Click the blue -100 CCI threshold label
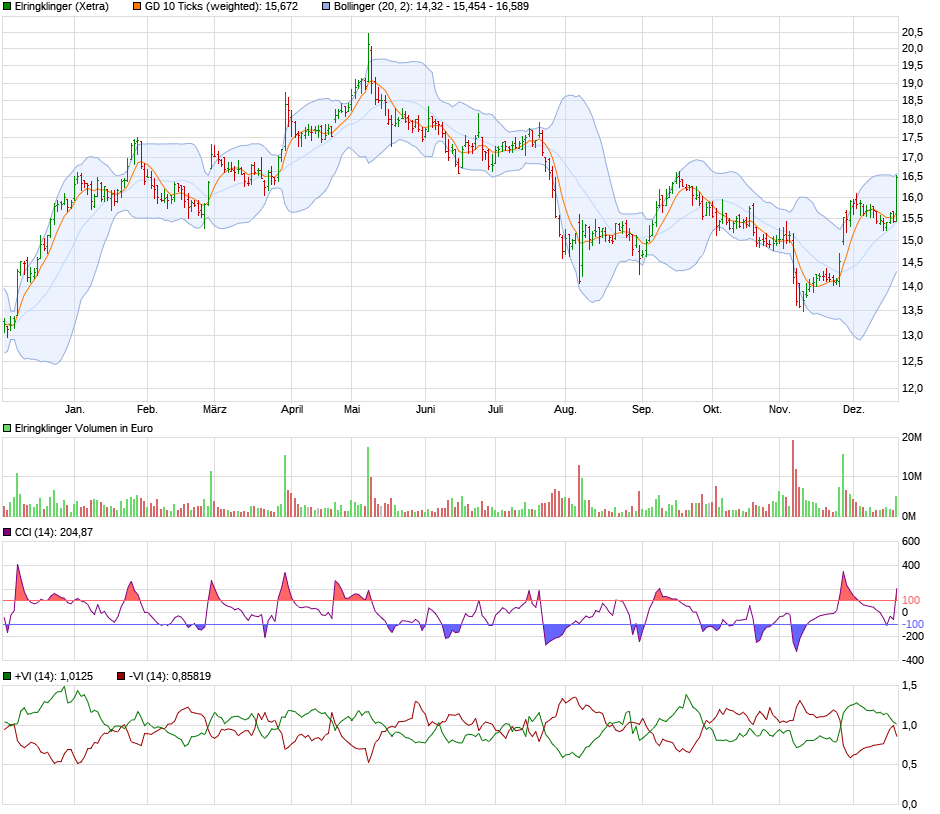The width and height of the screenshot is (940, 814). pos(911,624)
